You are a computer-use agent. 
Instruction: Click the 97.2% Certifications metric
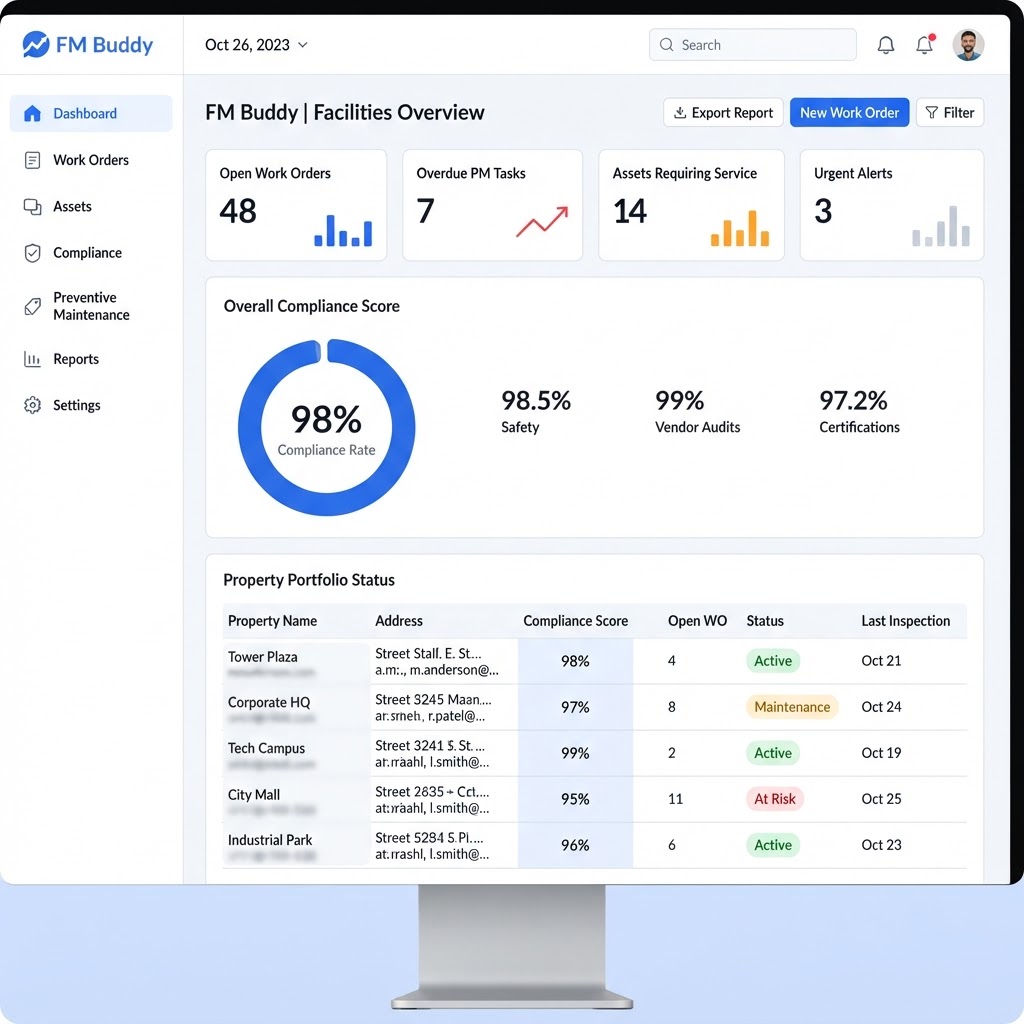coord(859,411)
